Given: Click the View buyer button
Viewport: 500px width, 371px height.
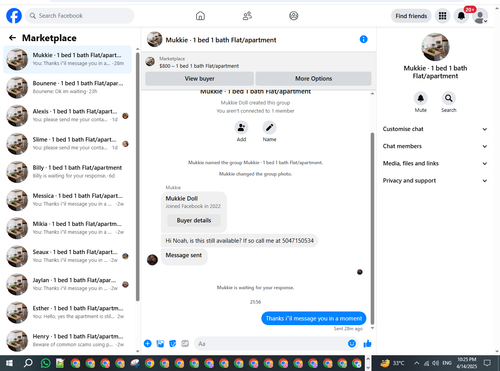Looking at the screenshot, I should click(x=199, y=79).
